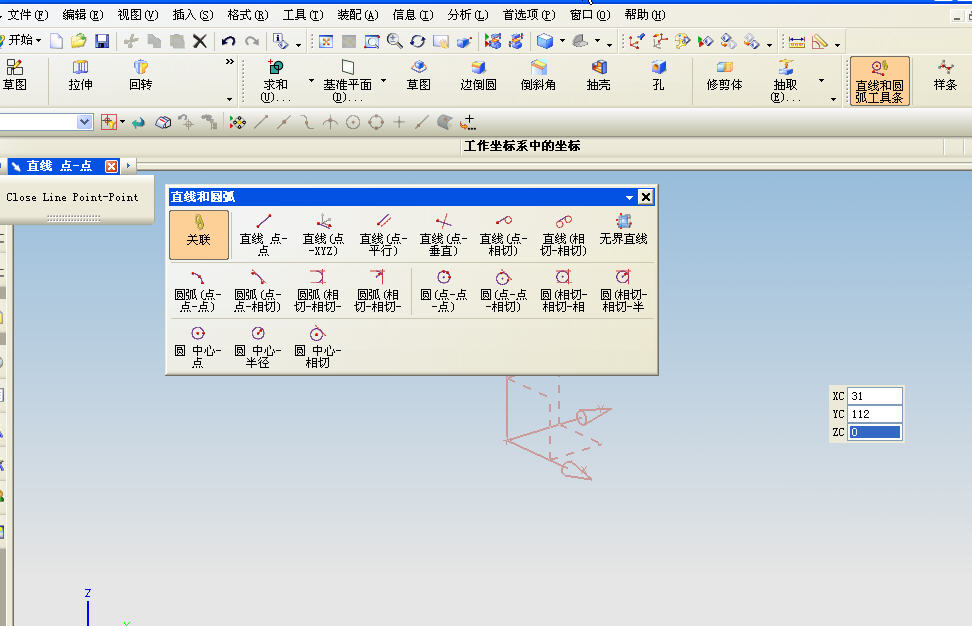Toggle the midpoint snap icon
The image size is (972, 626).
(x=284, y=122)
